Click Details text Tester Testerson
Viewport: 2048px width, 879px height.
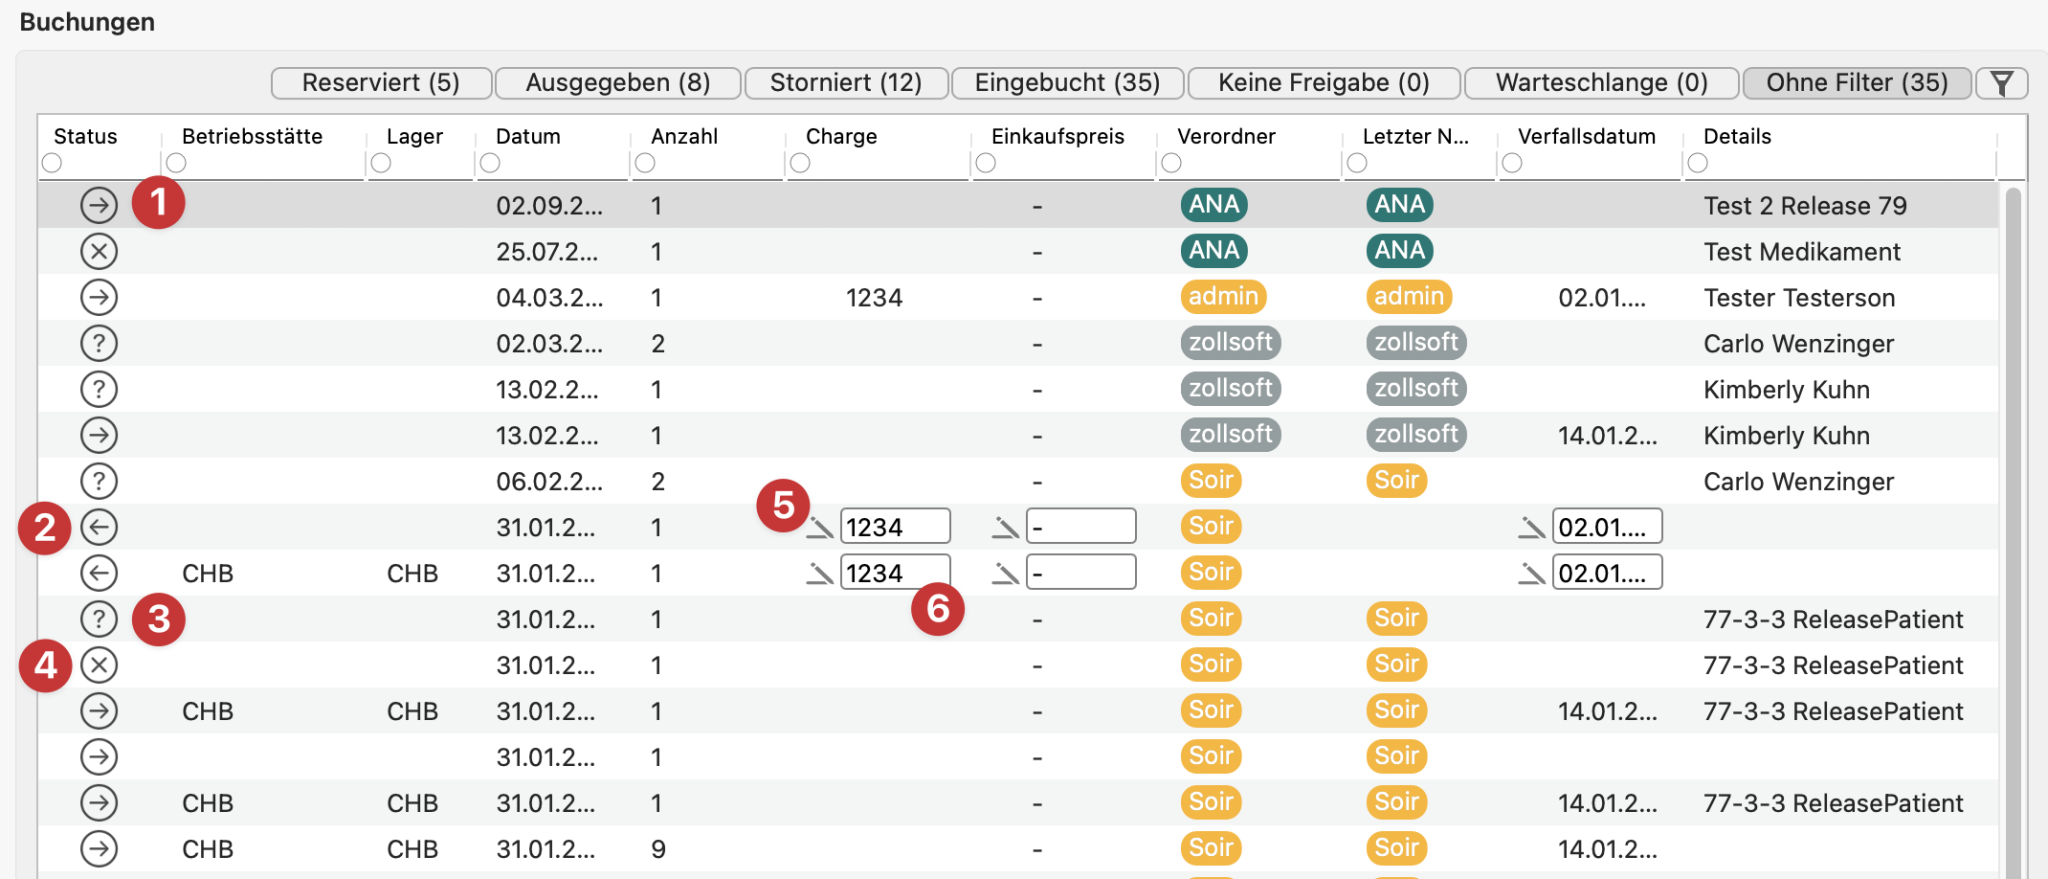tap(1799, 298)
